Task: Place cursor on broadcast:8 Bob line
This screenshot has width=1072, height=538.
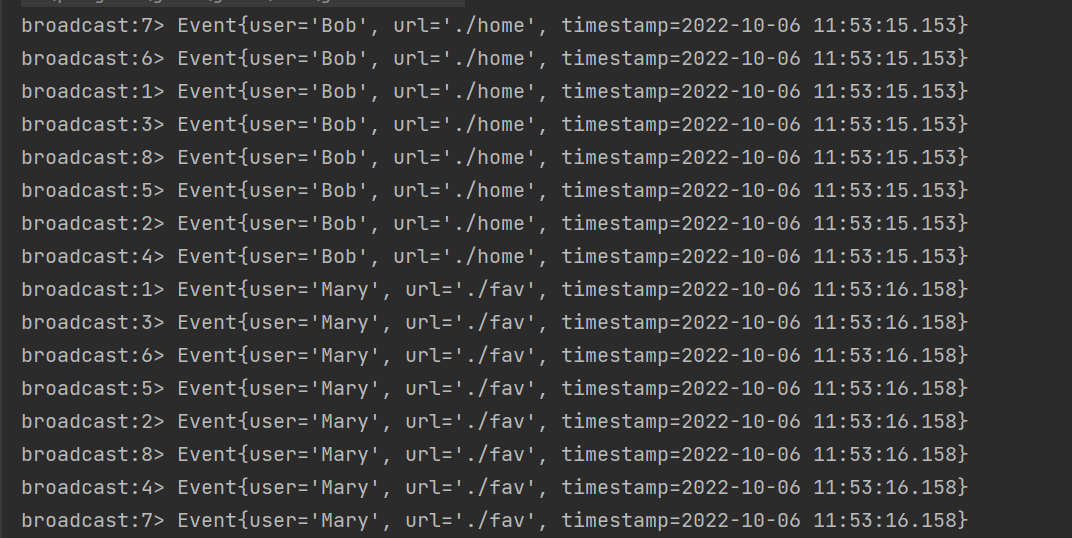Action: click(x=494, y=158)
